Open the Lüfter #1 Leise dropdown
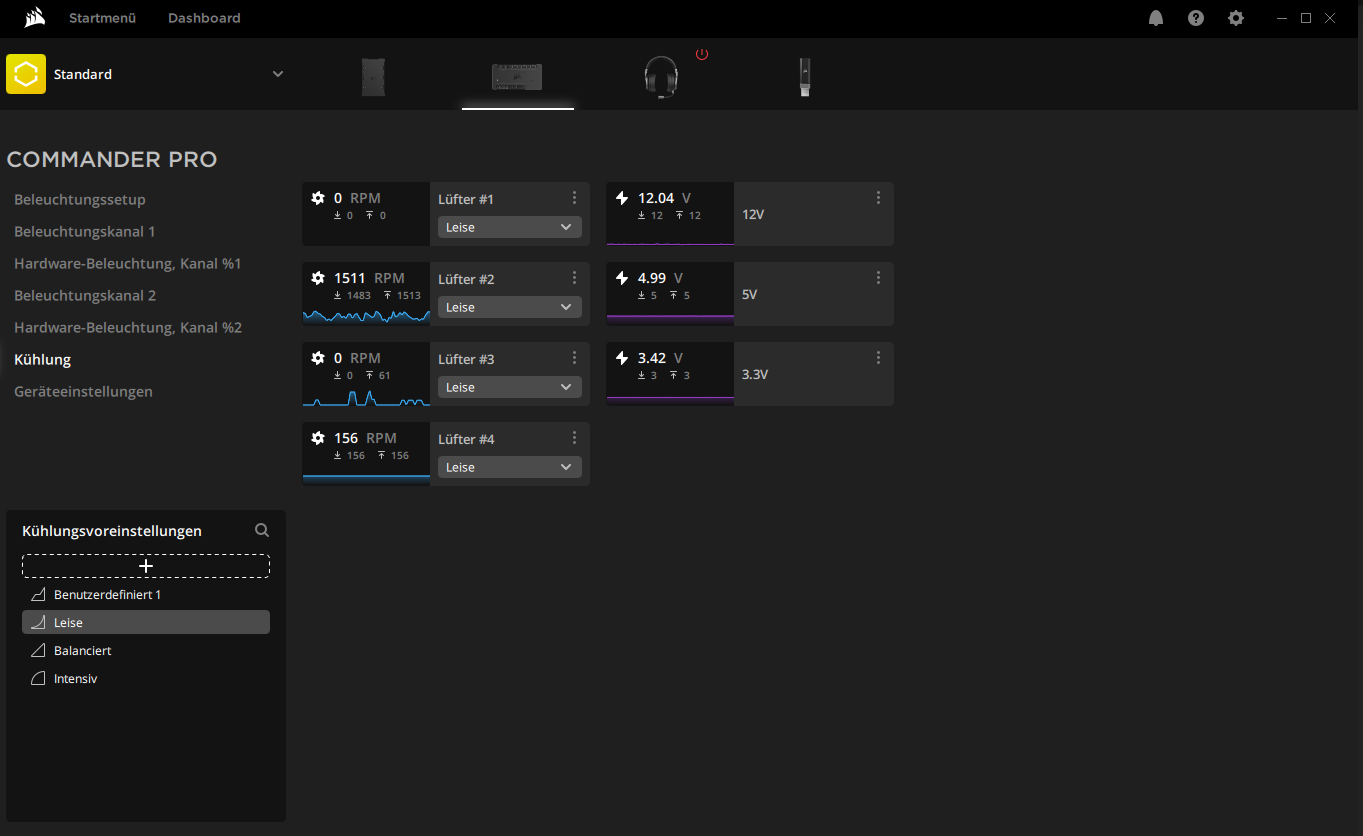The image size is (1363, 836). coord(510,227)
